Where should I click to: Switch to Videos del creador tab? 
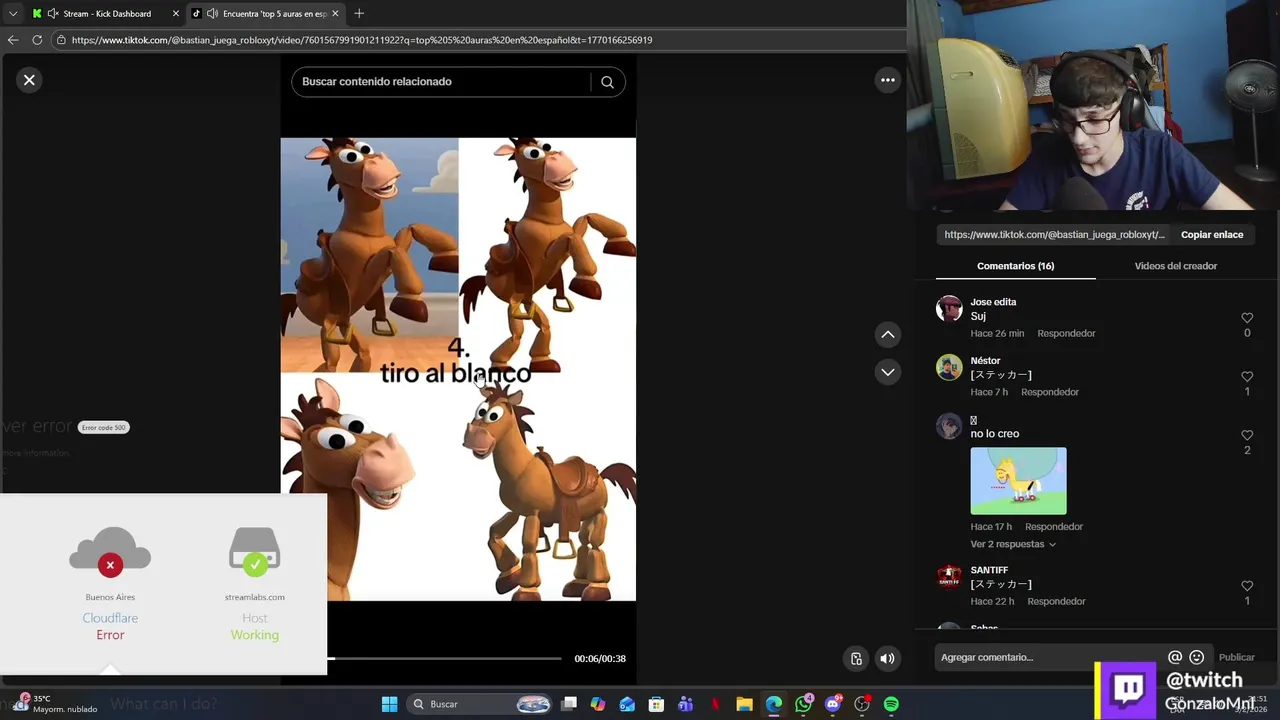(x=1175, y=266)
